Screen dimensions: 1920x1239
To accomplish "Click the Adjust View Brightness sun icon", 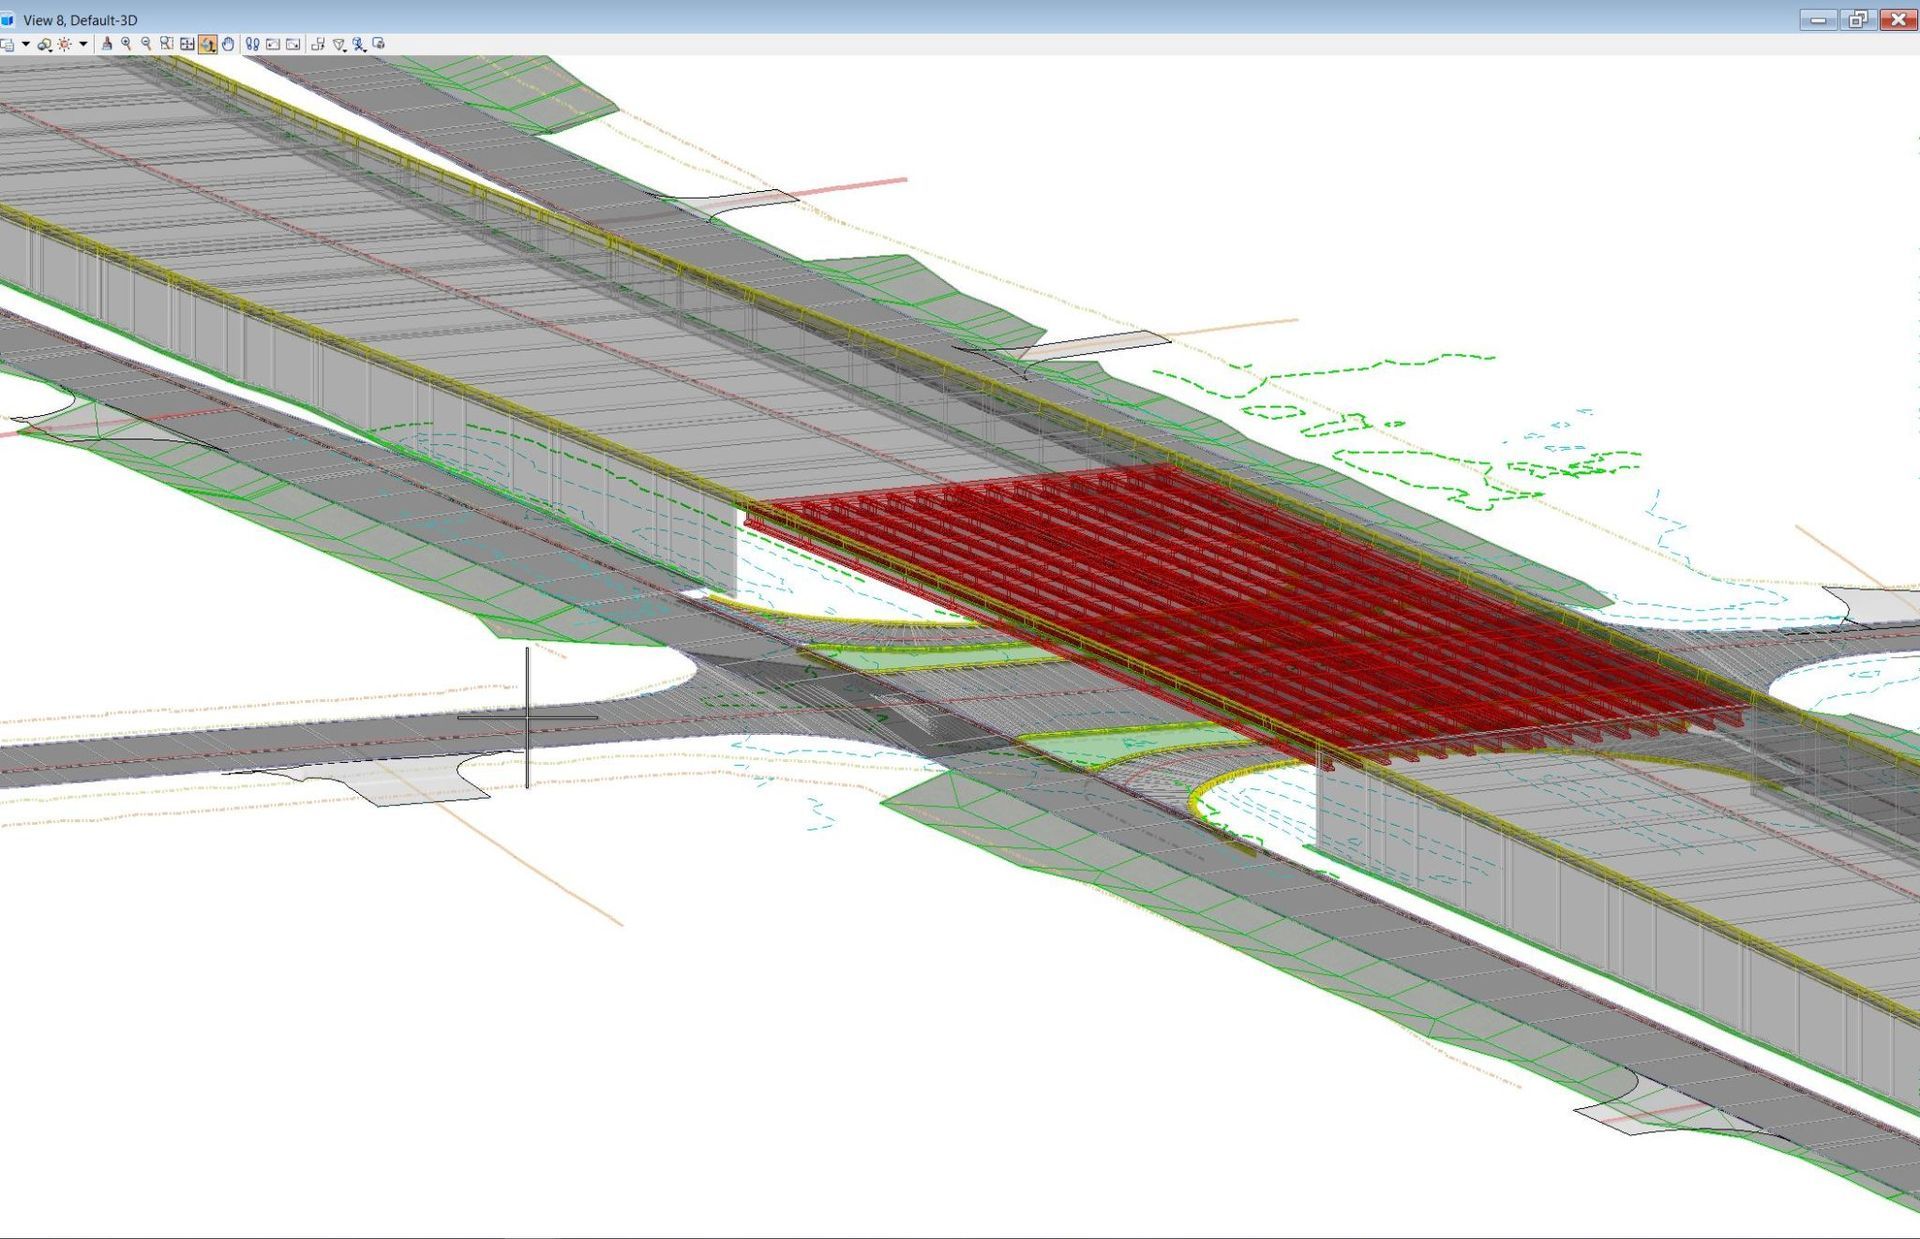I will 65,44.
